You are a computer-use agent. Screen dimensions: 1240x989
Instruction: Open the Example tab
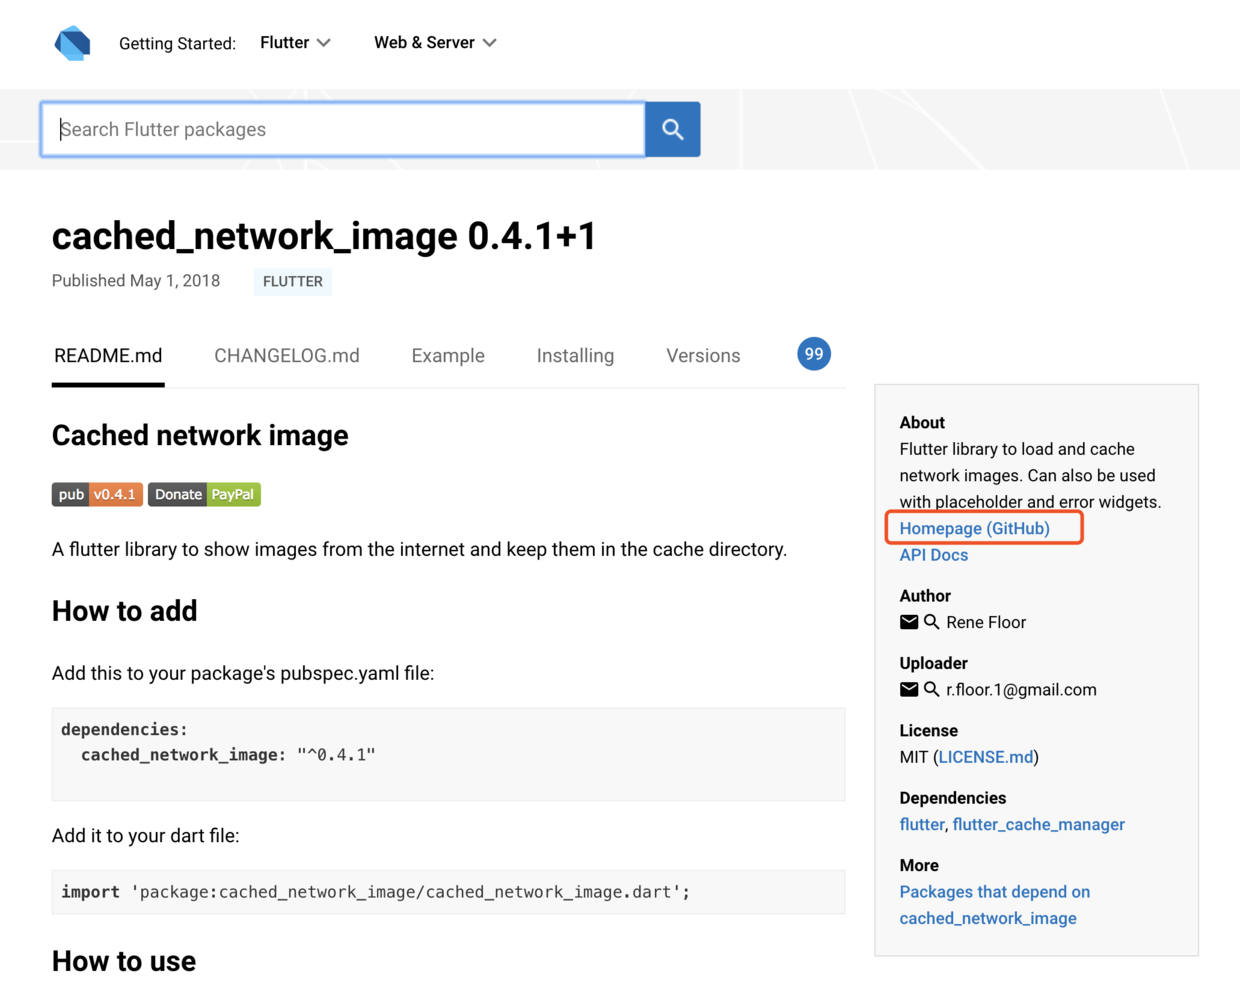[x=448, y=356]
